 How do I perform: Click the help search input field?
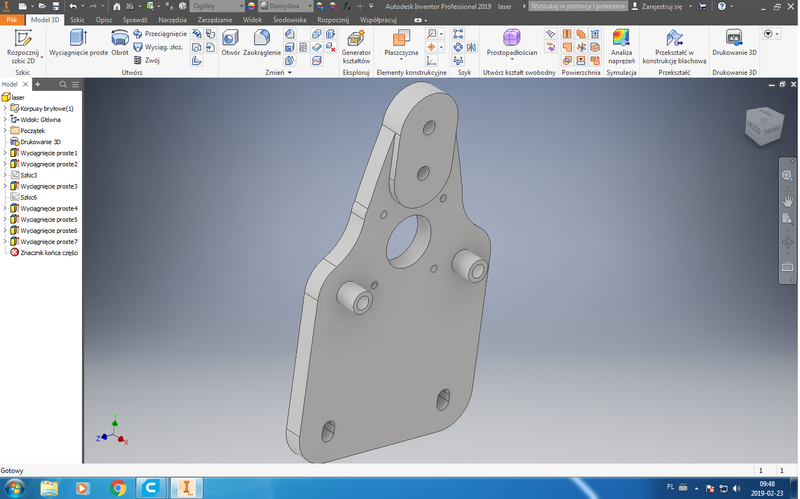tap(578, 6)
